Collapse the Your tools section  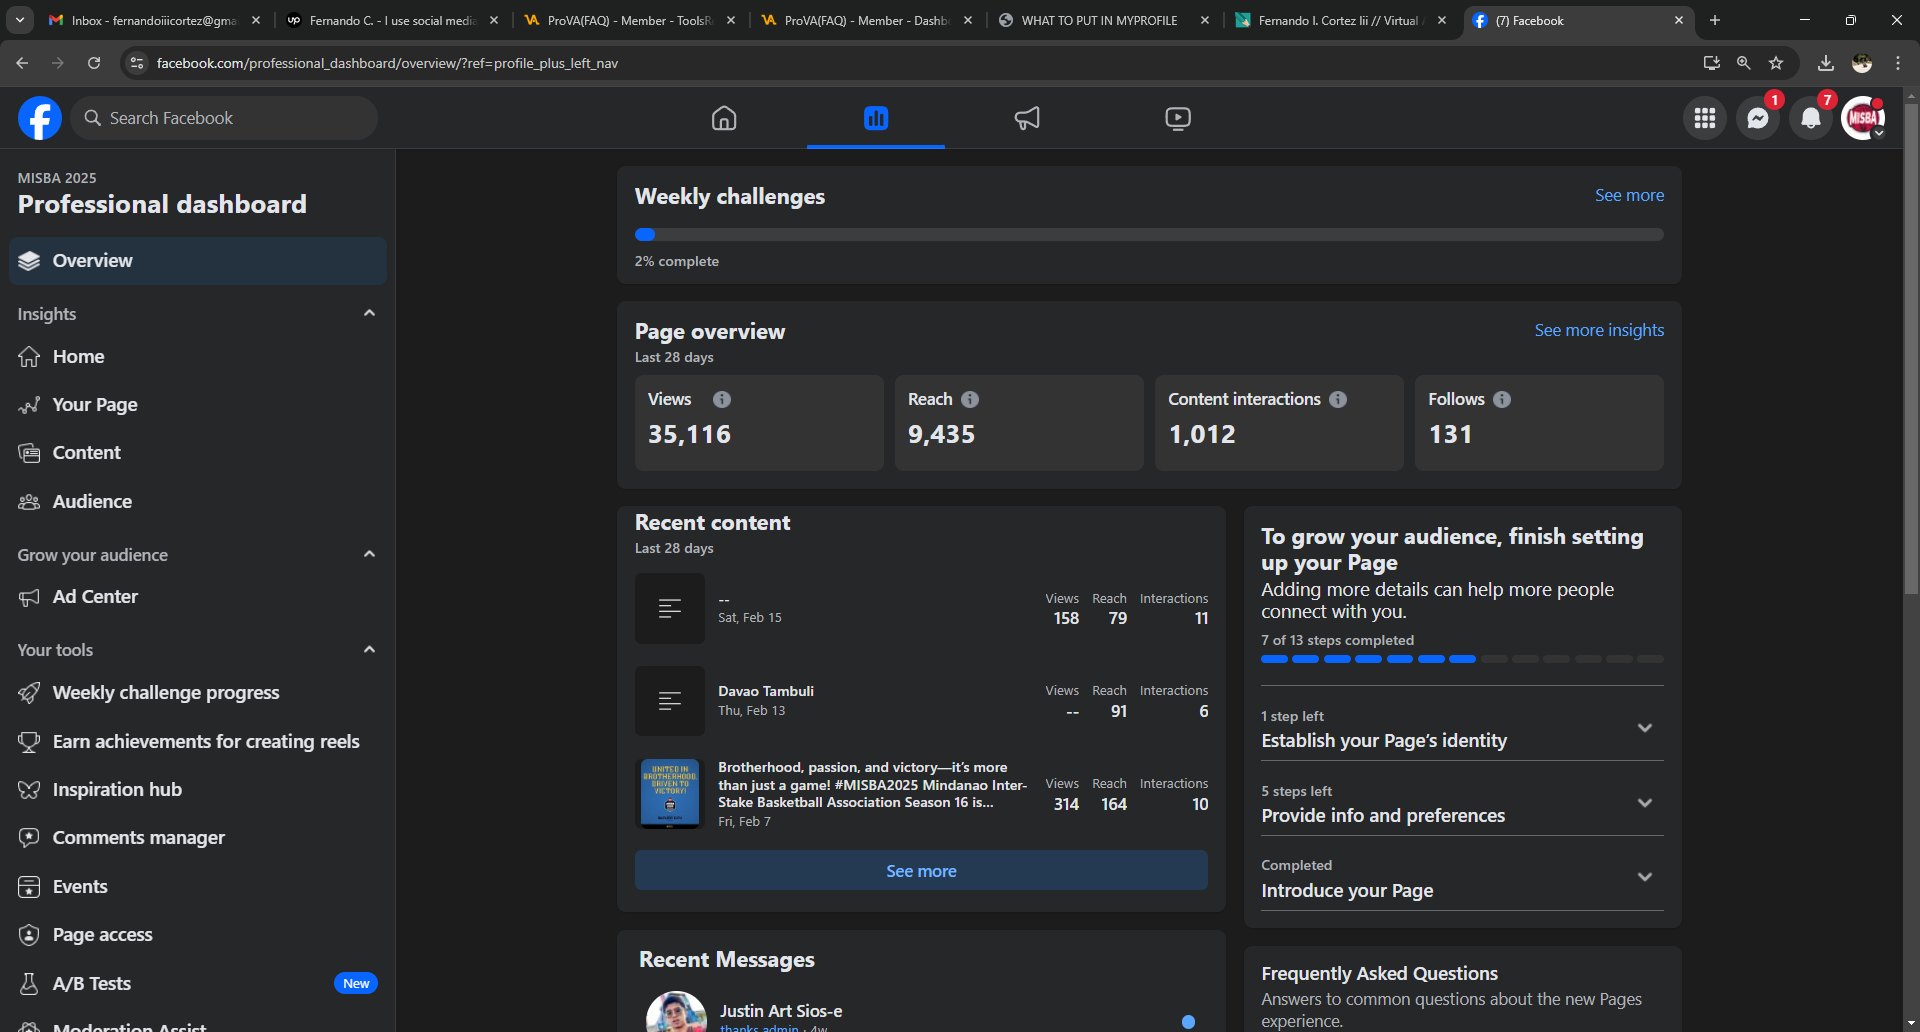click(369, 649)
